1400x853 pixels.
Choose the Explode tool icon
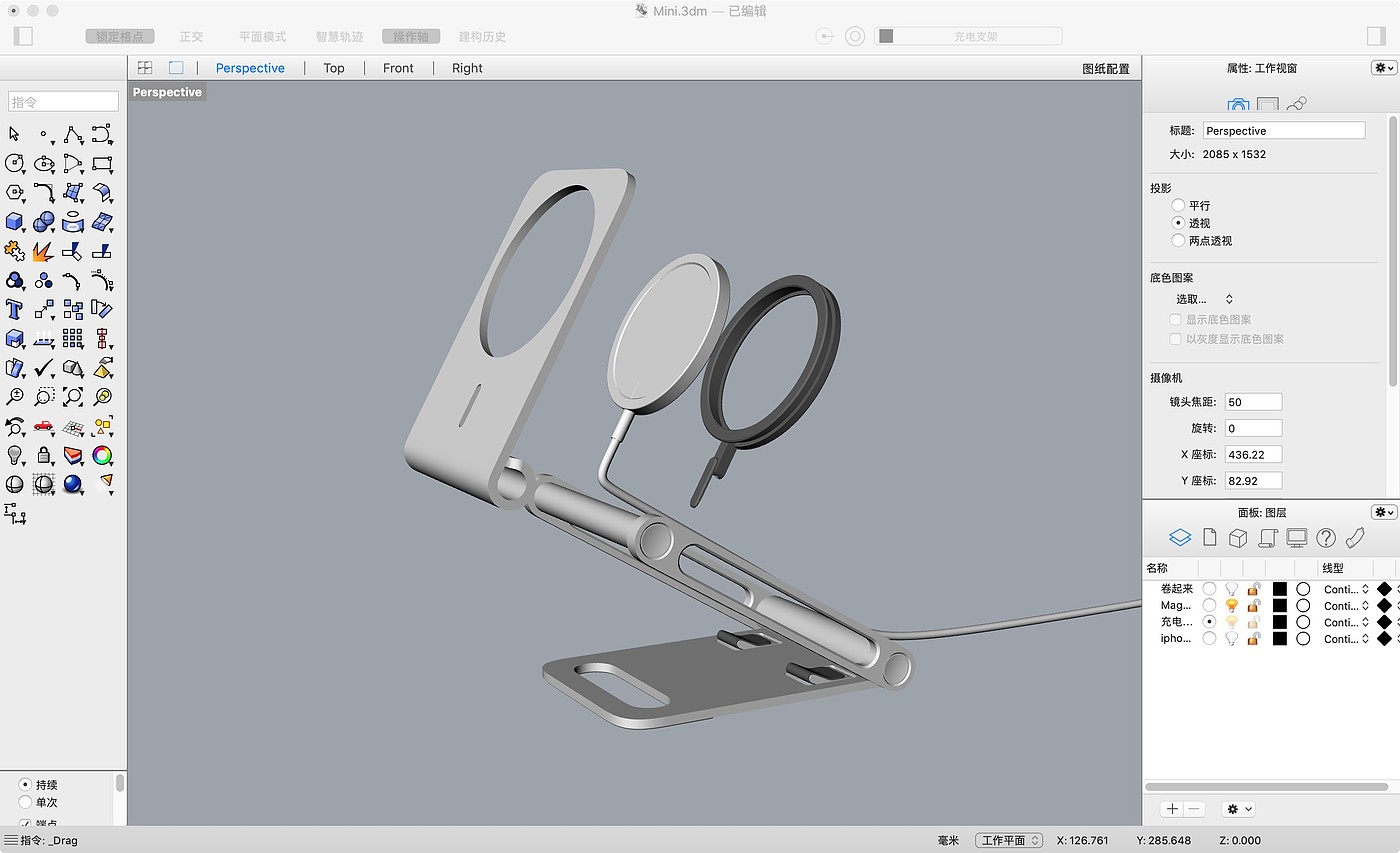(43, 251)
